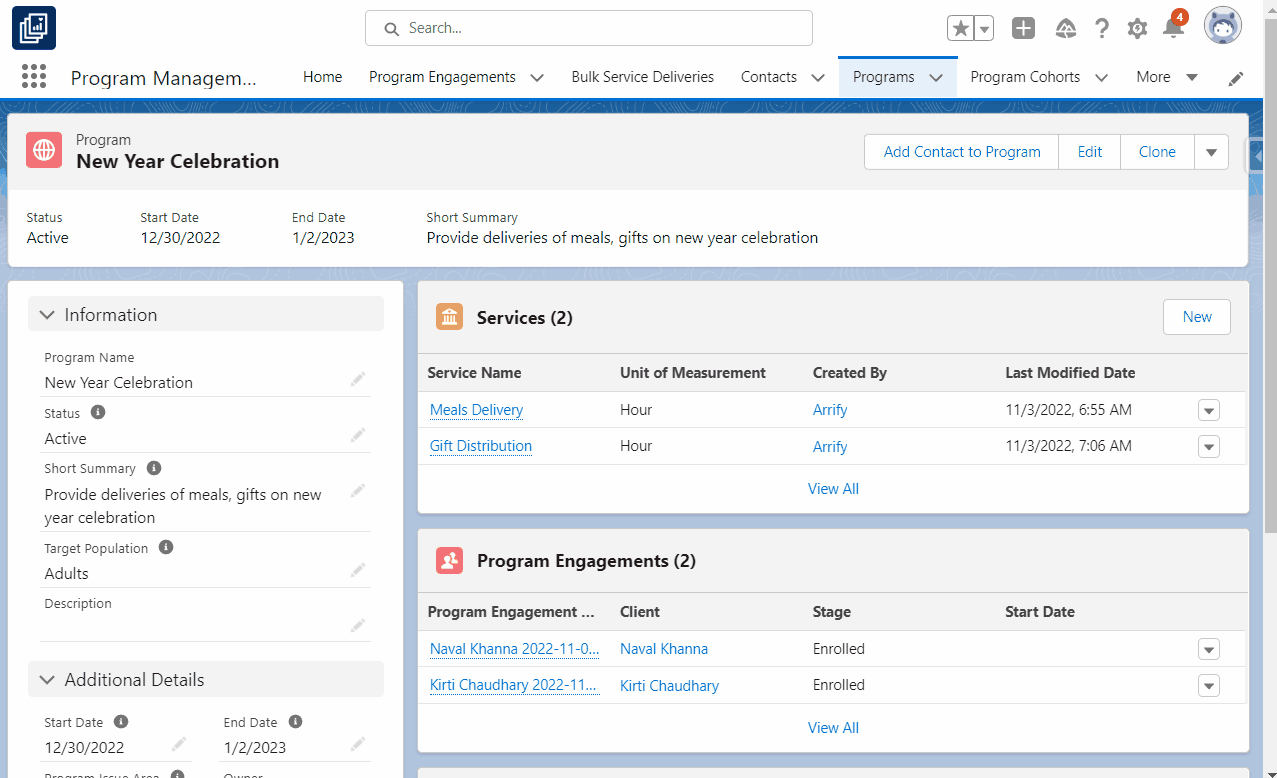Open row actions for Gift Distribution
The image size is (1277, 778).
pyautogui.click(x=1208, y=446)
